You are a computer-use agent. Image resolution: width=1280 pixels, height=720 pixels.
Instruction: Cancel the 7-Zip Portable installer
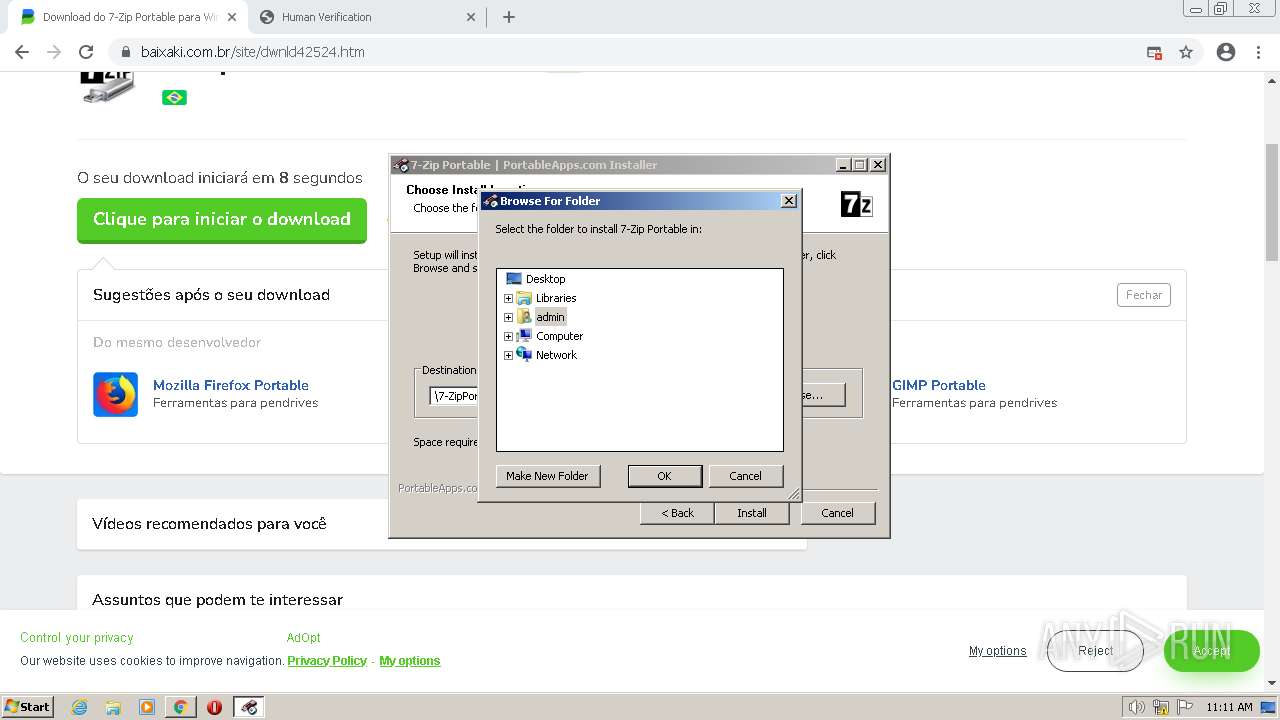(837, 513)
